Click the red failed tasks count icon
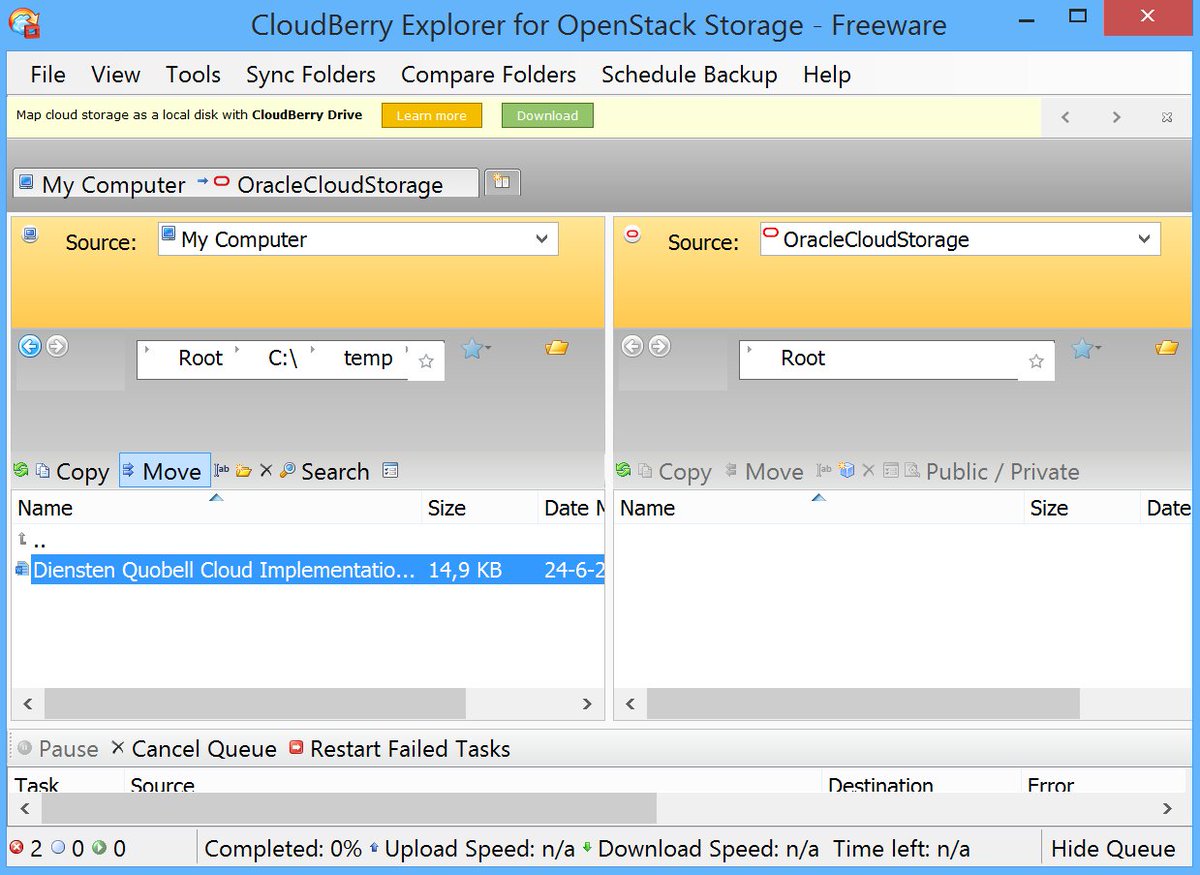 tap(17, 848)
